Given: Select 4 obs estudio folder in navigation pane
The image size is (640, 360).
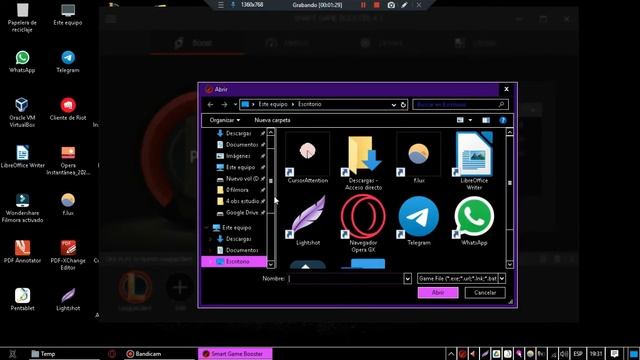Looking at the screenshot, I should click(242, 201).
